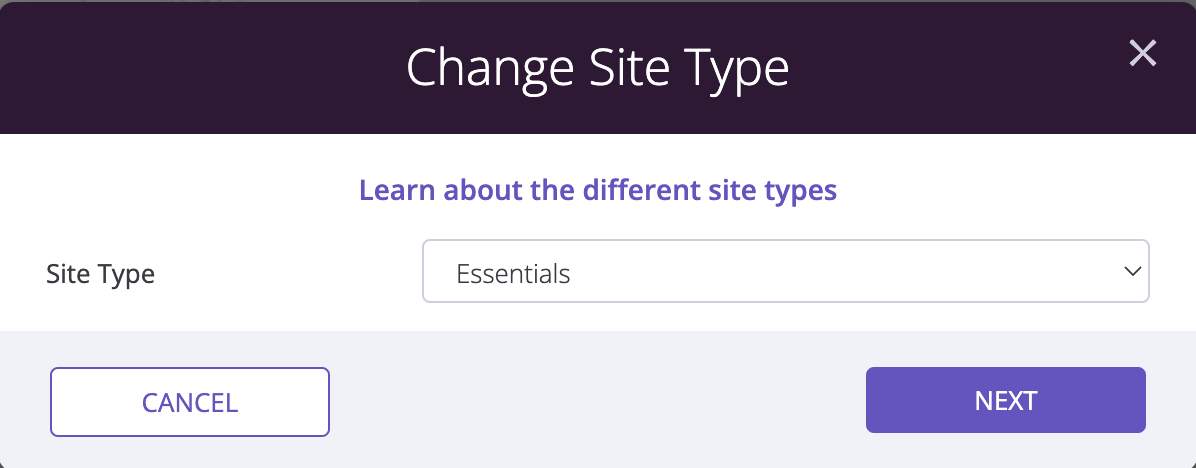Viewport: 1196px width, 468px height.
Task: Proceed using the purple NEXT button
Action: pyautogui.click(x=1005, y=400)
